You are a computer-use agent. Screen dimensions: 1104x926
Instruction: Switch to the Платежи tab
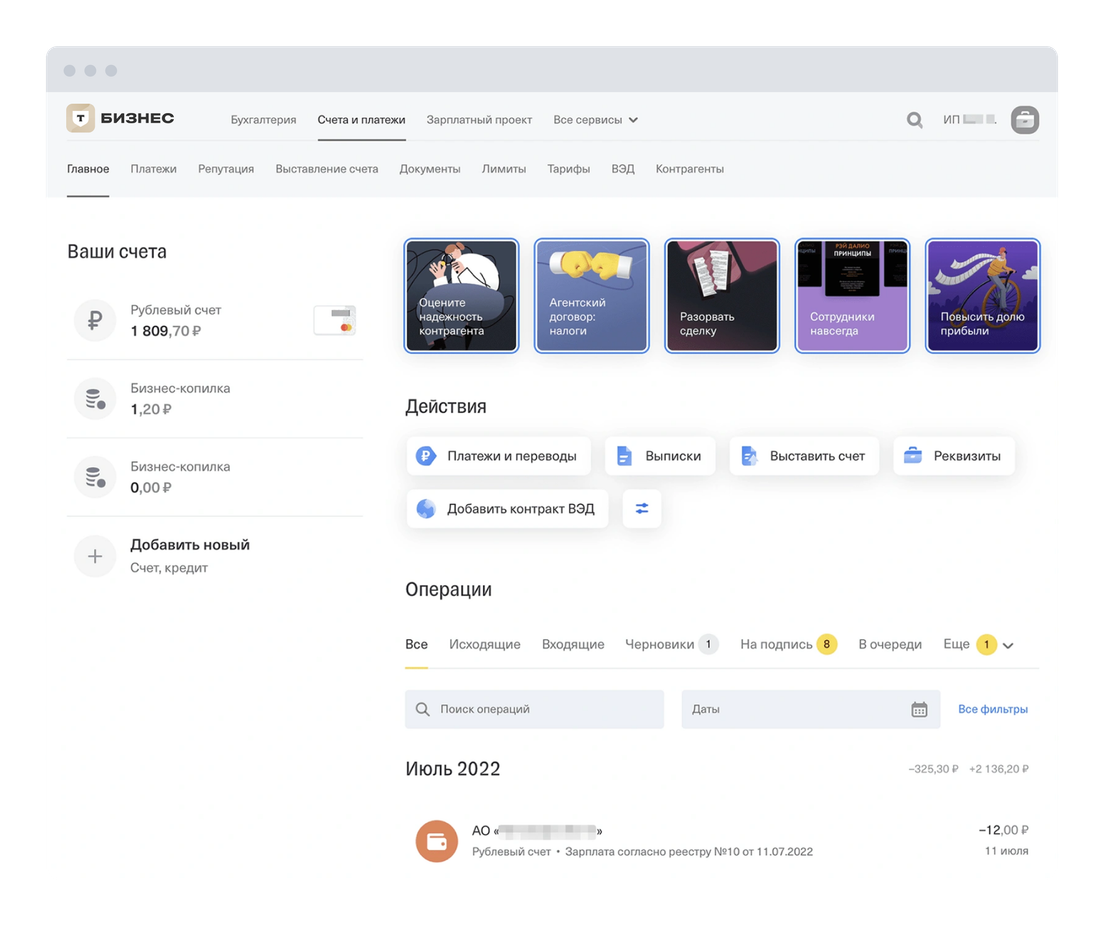(153, 169)
